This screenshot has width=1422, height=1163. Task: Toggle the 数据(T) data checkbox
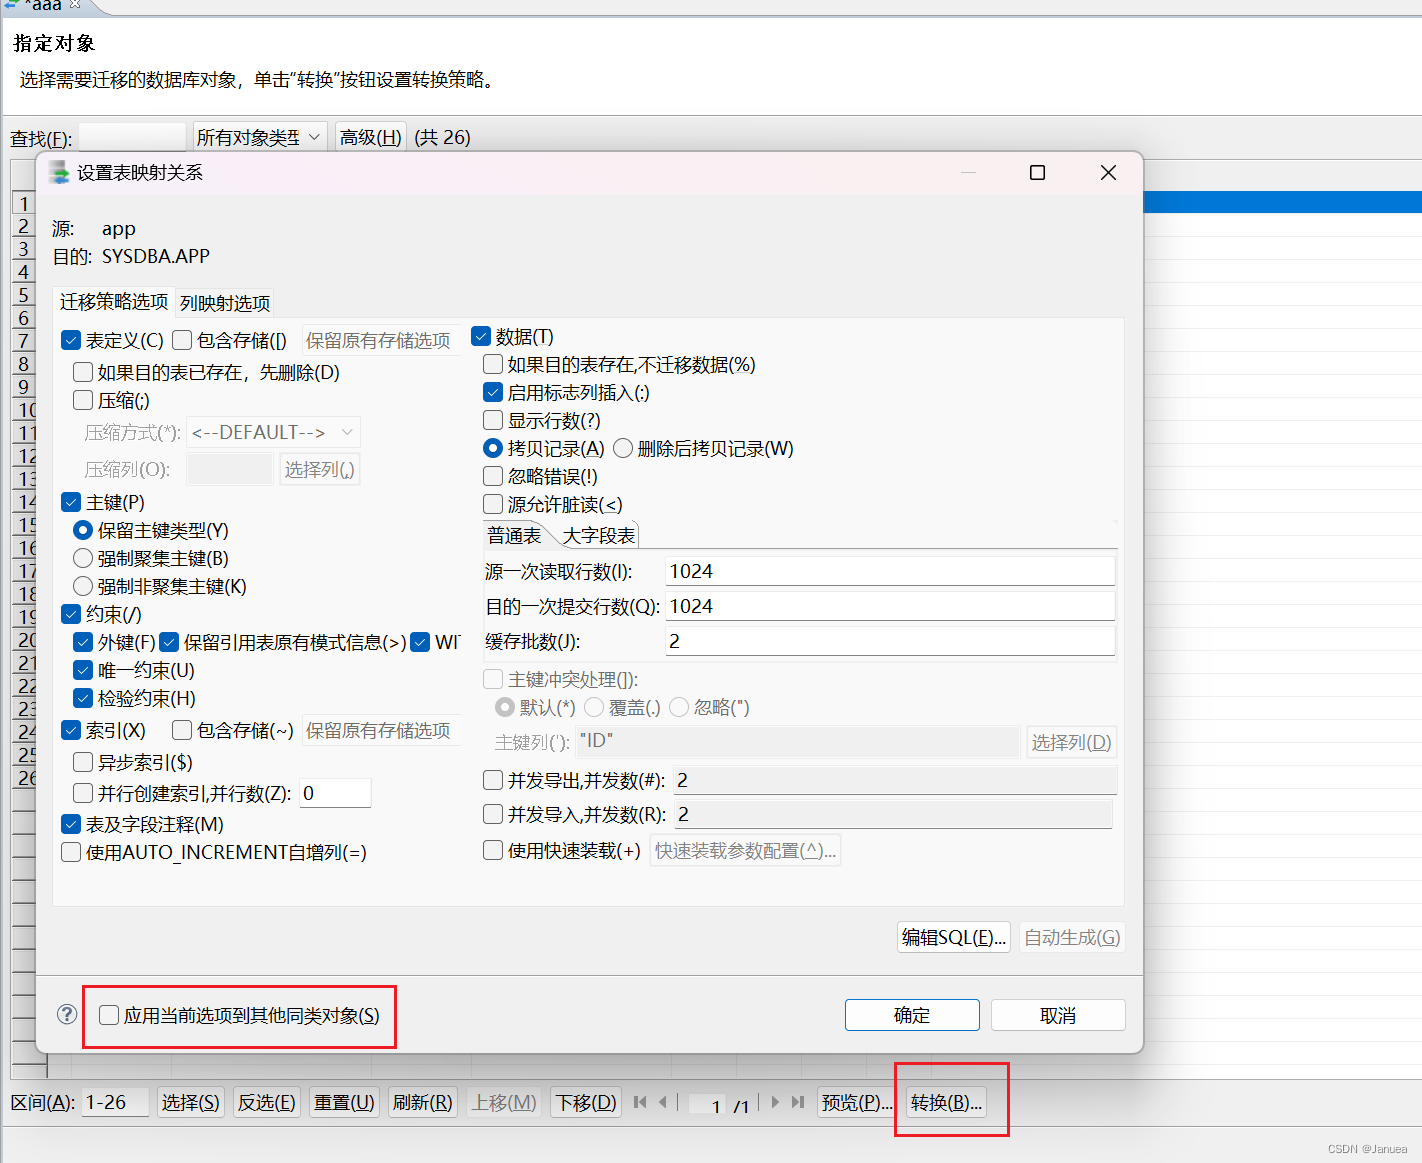coord(481,336)
